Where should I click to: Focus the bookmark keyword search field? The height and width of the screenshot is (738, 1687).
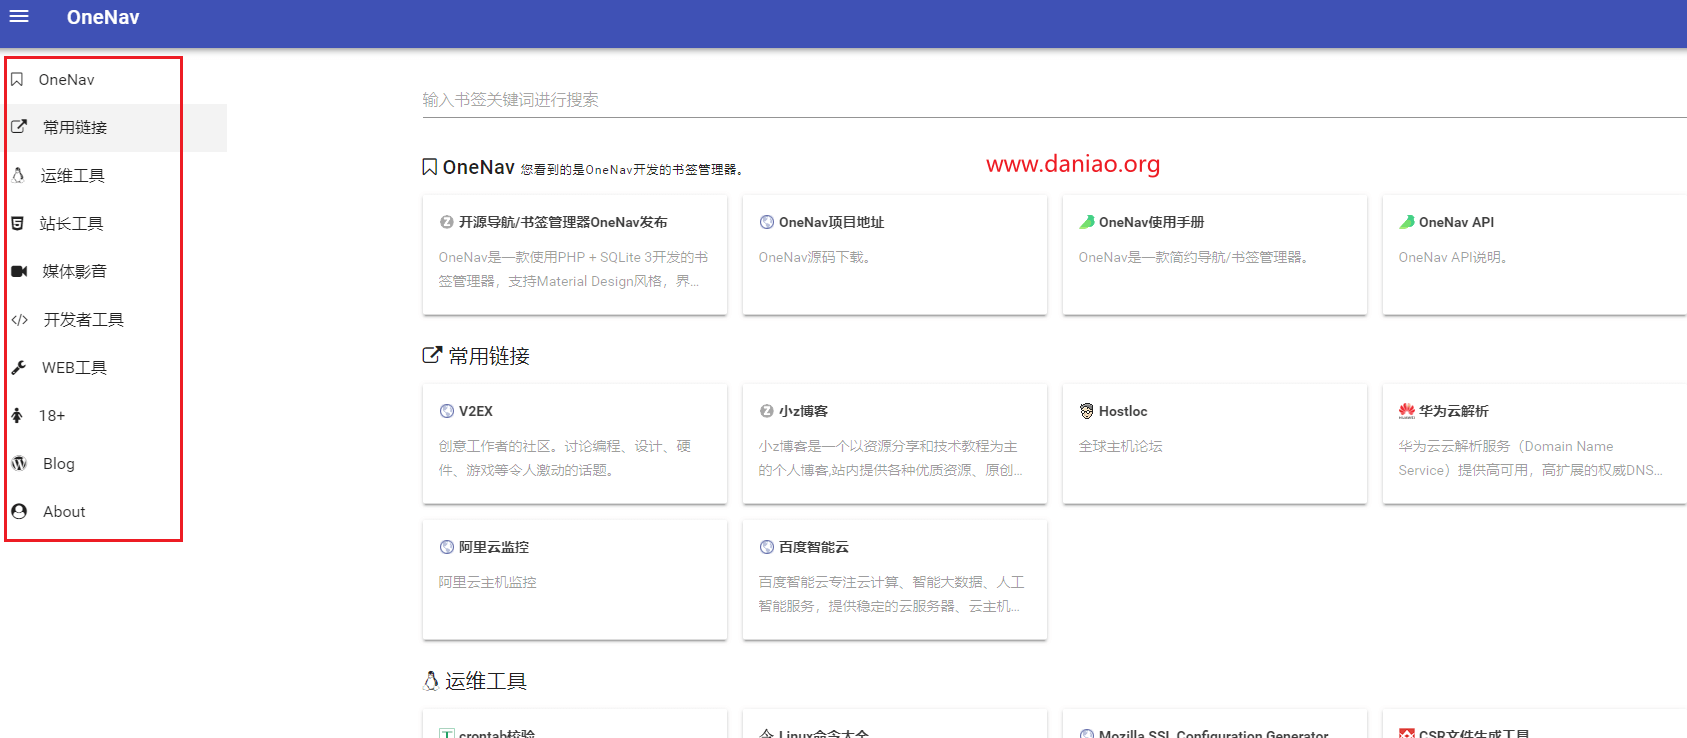point(1054,100)
